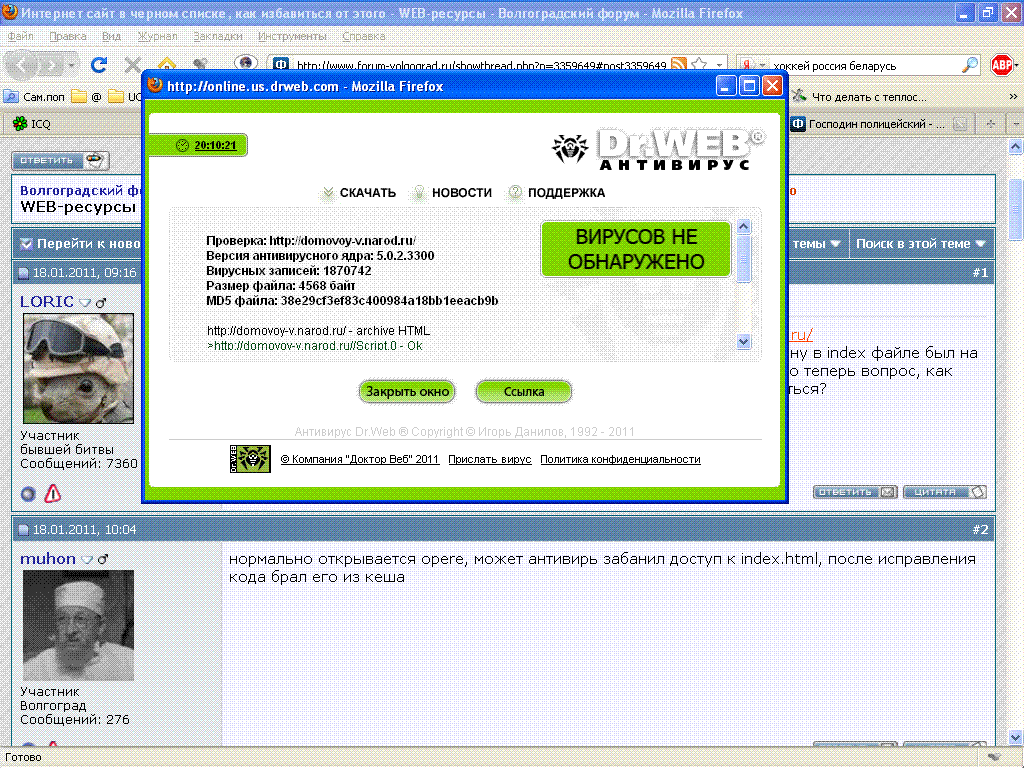
Task: Click ЦИТАТА button in LORIC's post
Action: coord(944,492)
